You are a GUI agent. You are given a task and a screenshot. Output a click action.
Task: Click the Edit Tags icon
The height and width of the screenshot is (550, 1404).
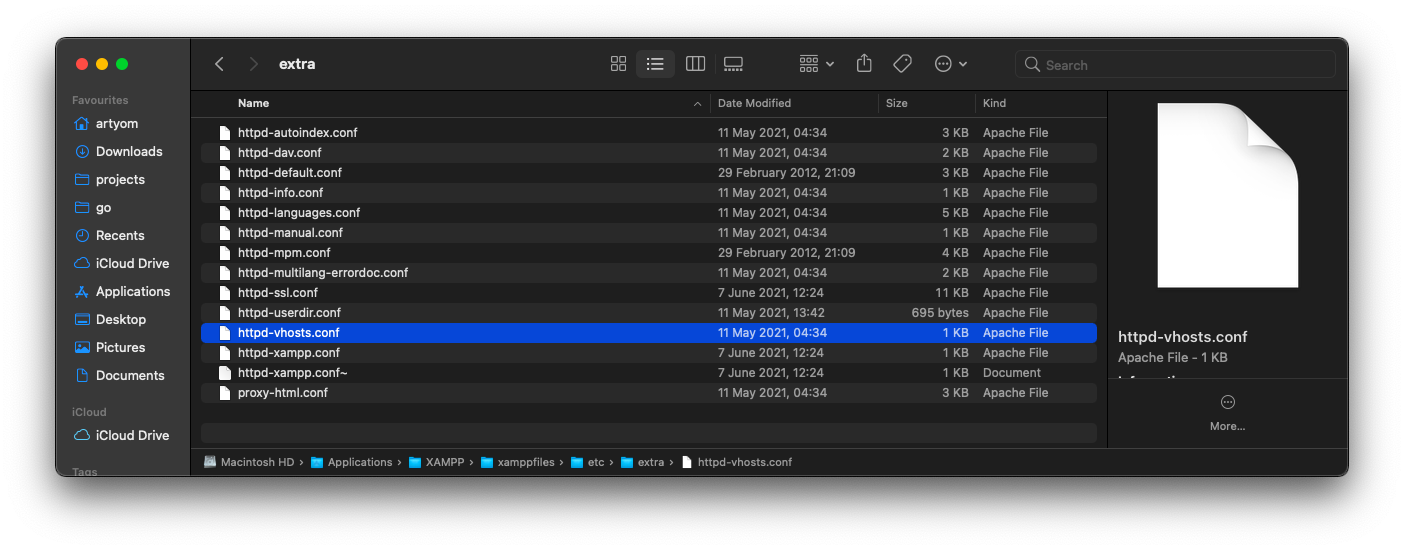click(x=902, y=64)
